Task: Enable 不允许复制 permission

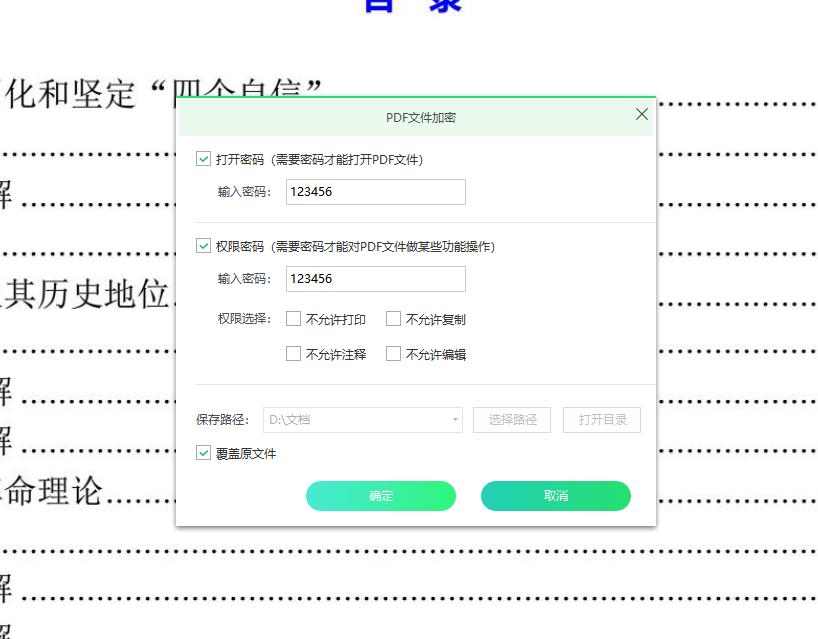Action: [393, 319]
